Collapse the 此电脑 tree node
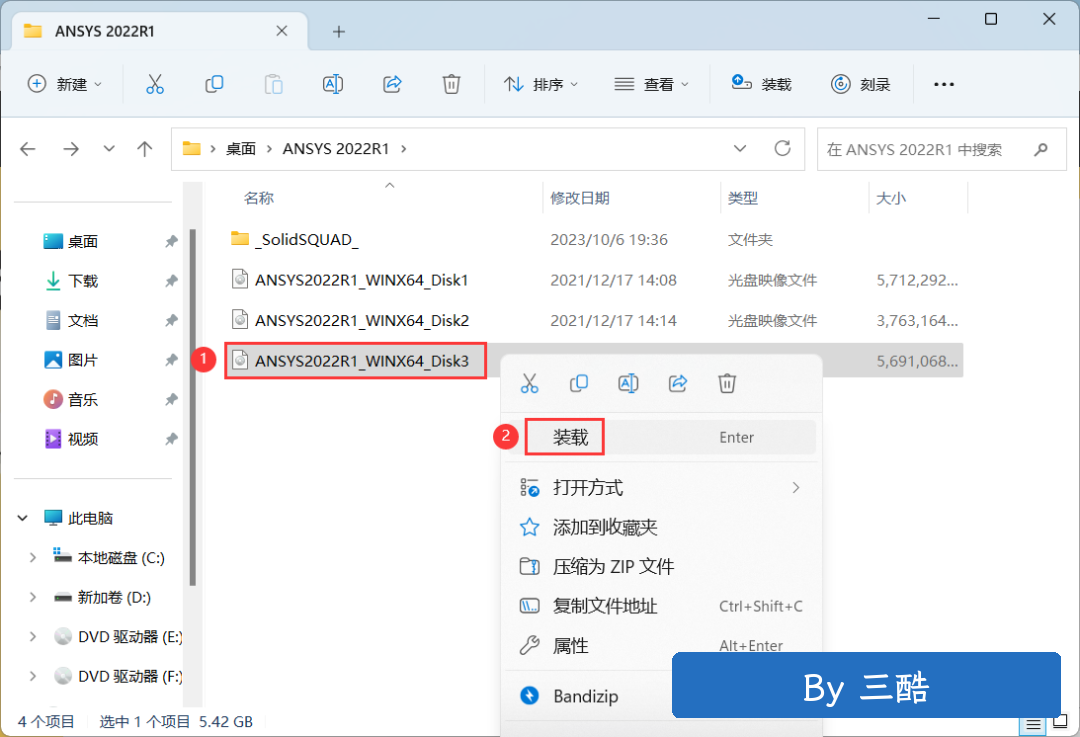 coord(23,518)
